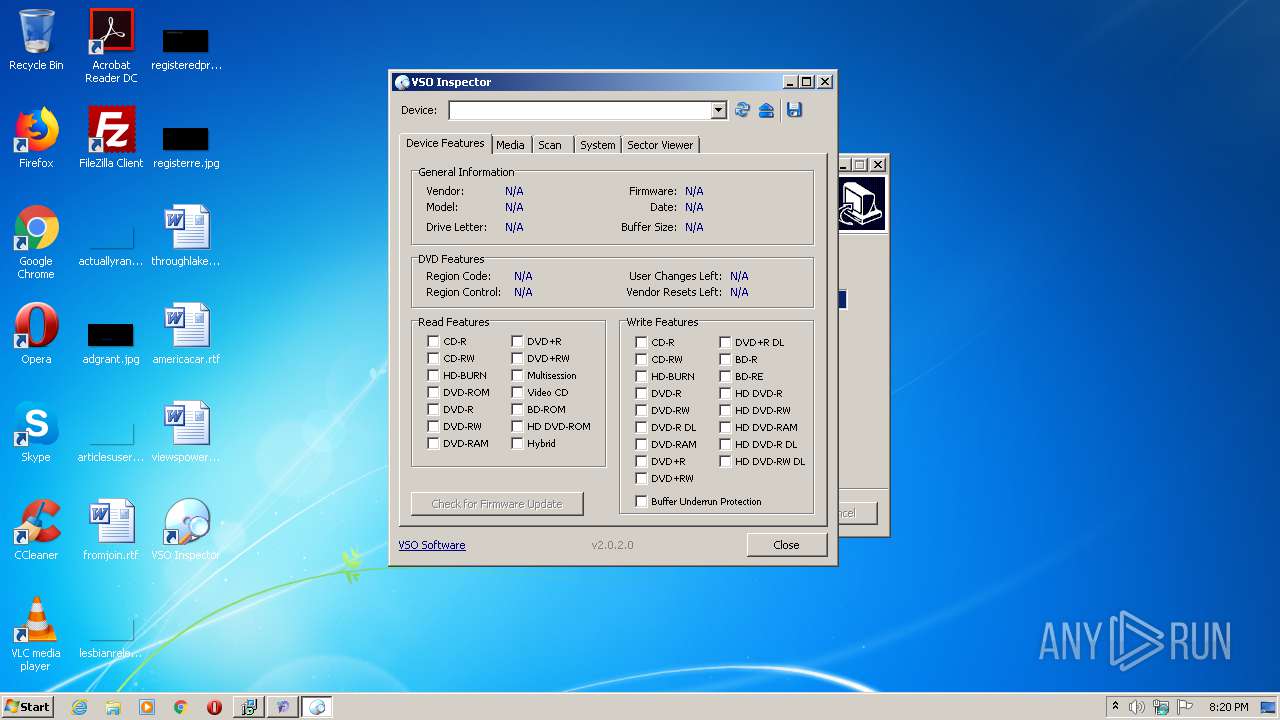Click the Cancel button in the background window
The image size is (1280, 720).
[857, 513]
